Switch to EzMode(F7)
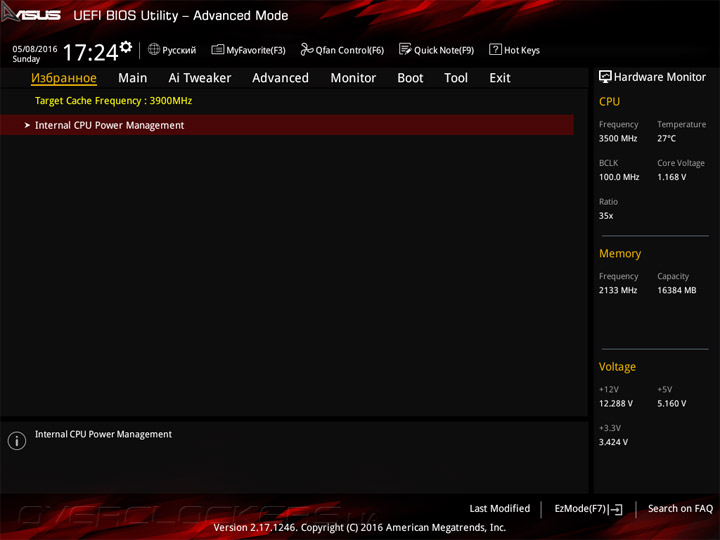The image size is (720, 540). 588,509
